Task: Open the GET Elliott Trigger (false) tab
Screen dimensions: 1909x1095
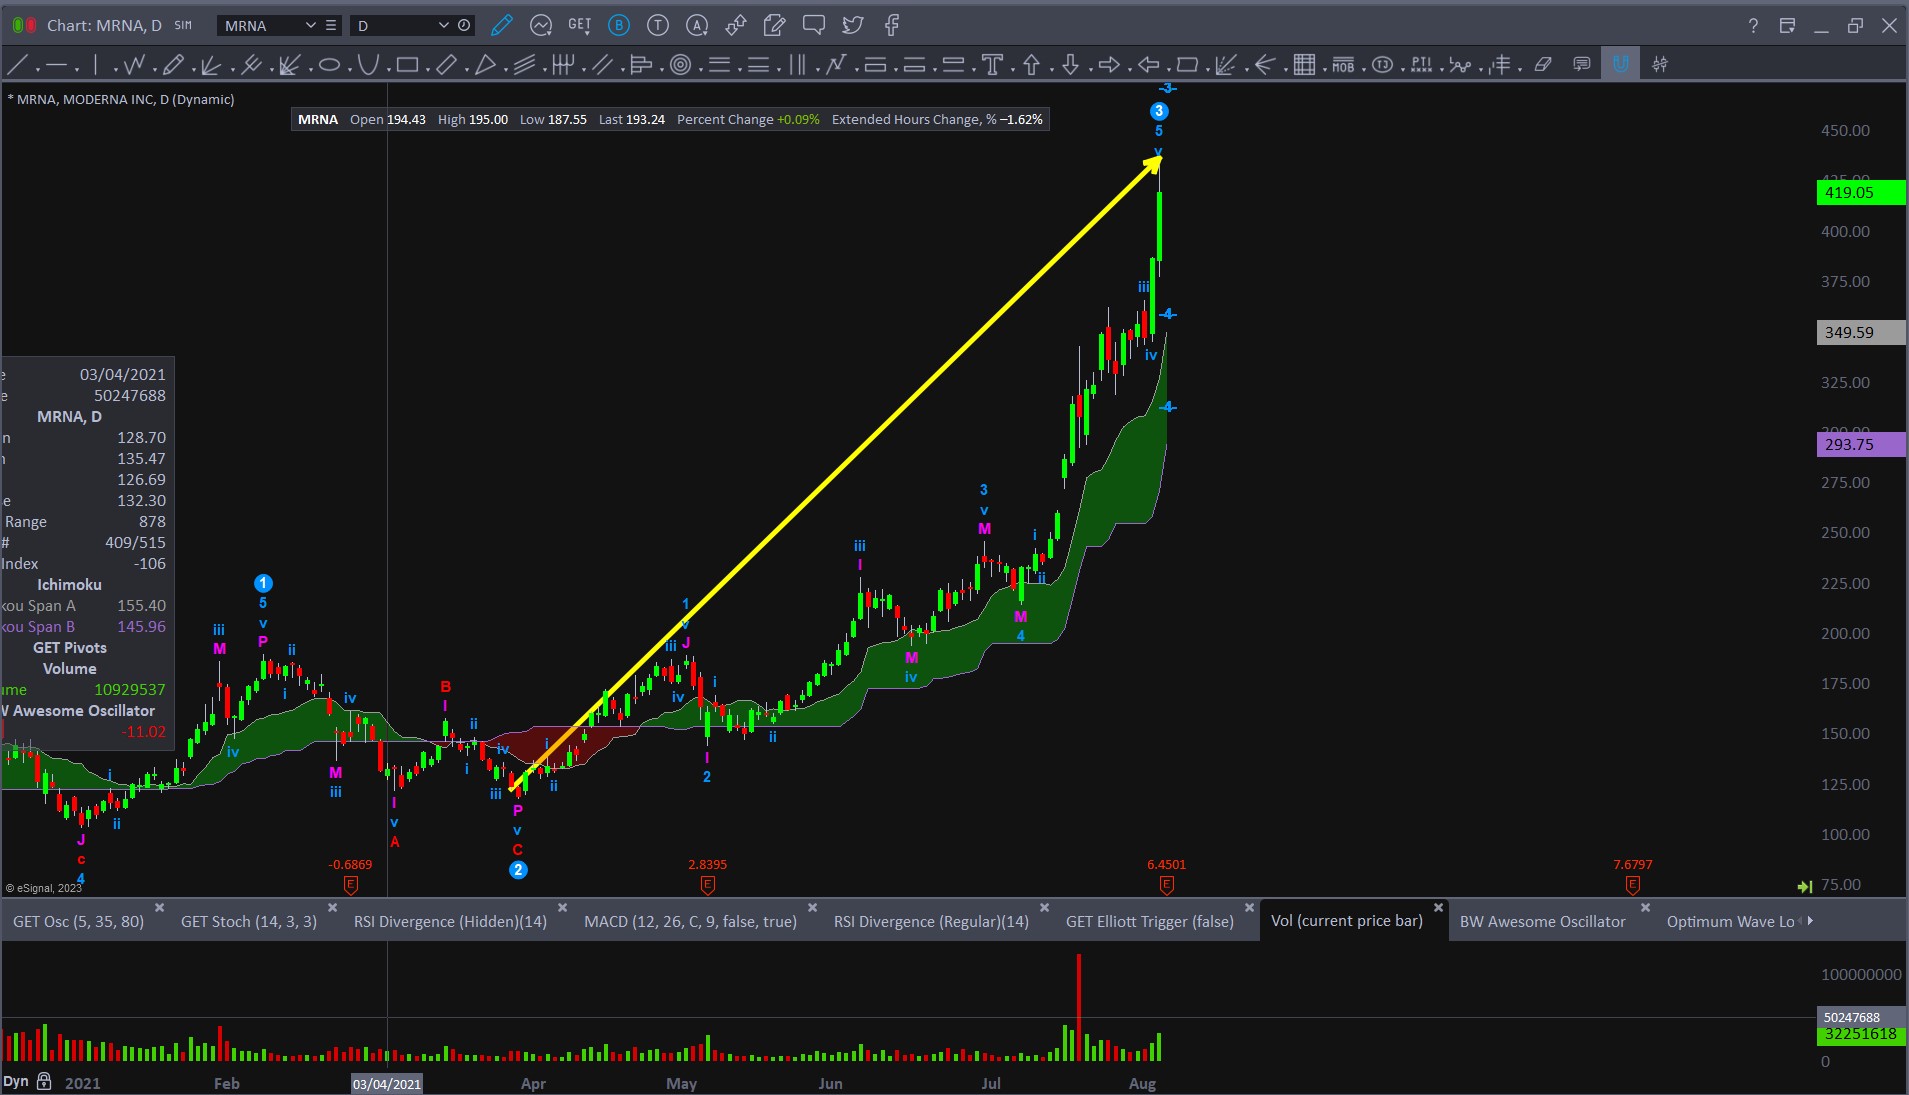Action: coord(1150,921)
